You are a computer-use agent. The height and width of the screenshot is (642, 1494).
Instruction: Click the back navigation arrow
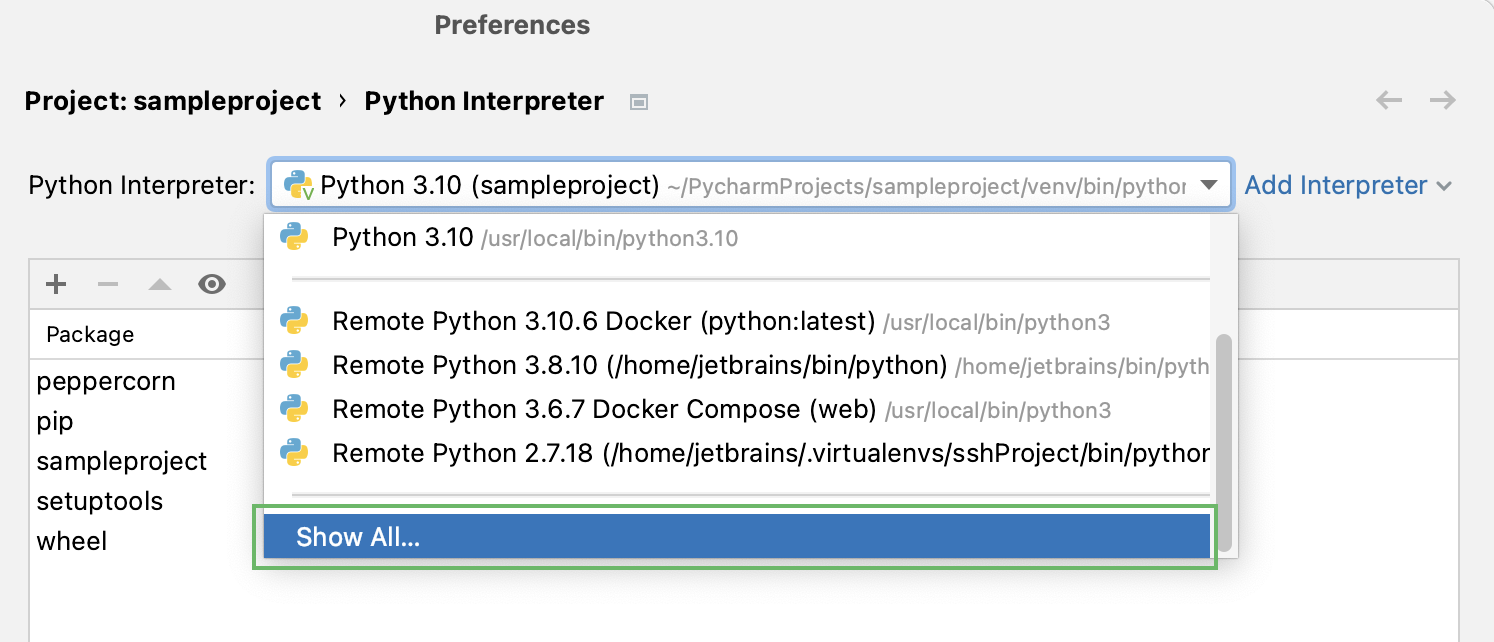pyautogui.click(x=1389, y=100)
